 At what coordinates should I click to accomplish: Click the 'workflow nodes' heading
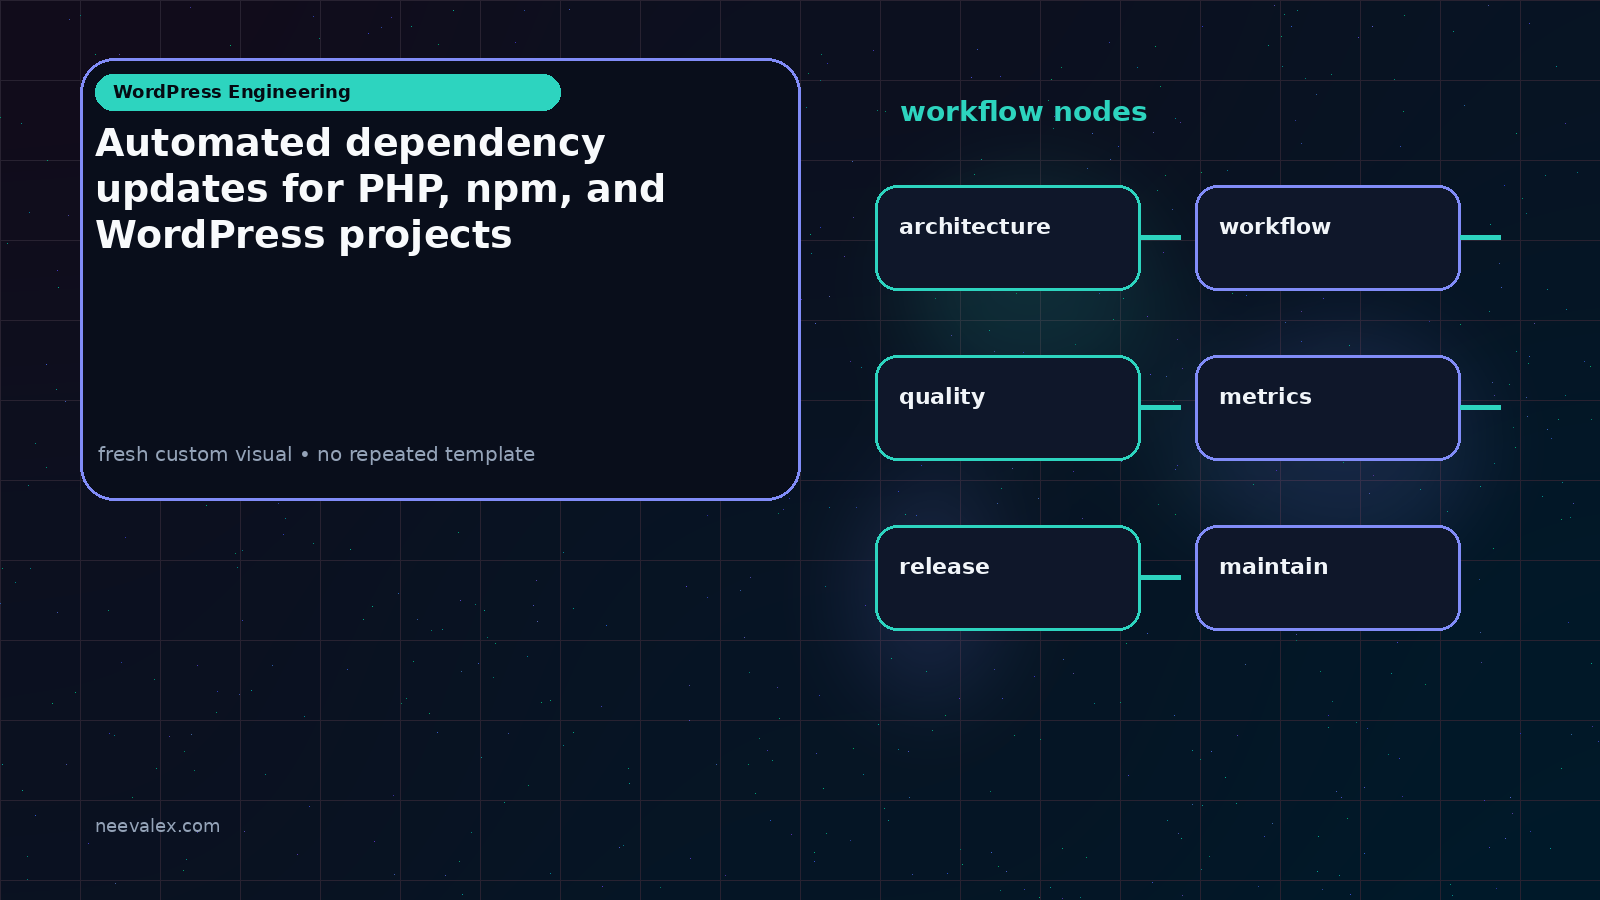[1023, 112]
